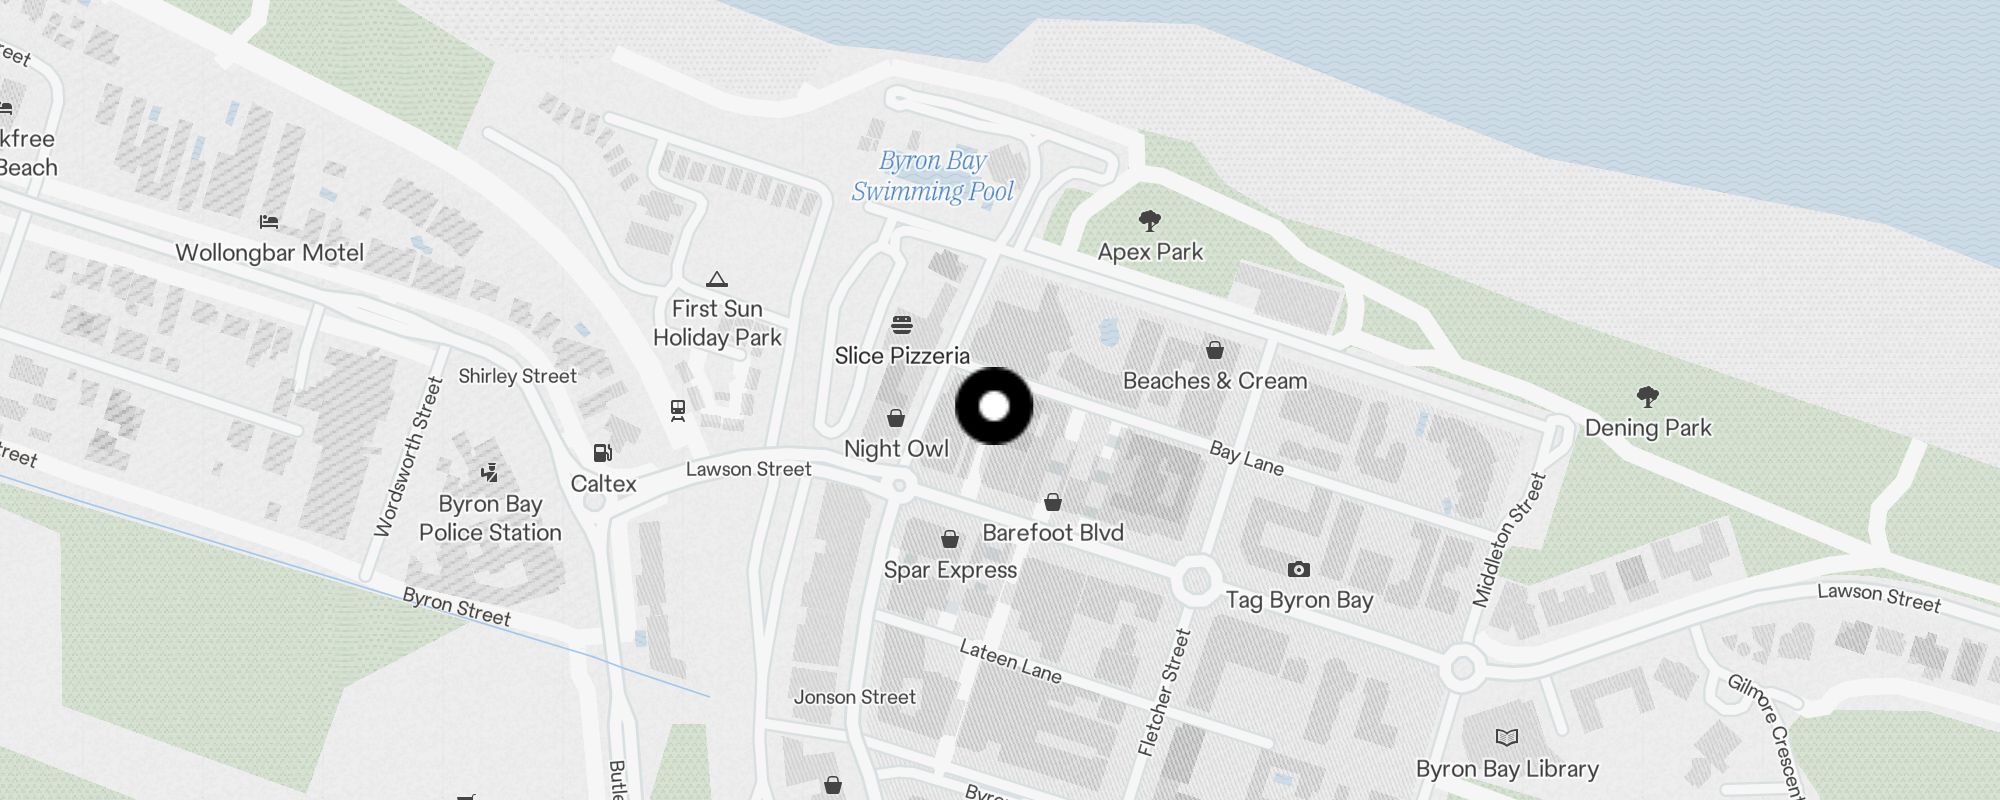Select the Byron Bay Police Station icon
2000x800 pixels.
pos(489,473)
